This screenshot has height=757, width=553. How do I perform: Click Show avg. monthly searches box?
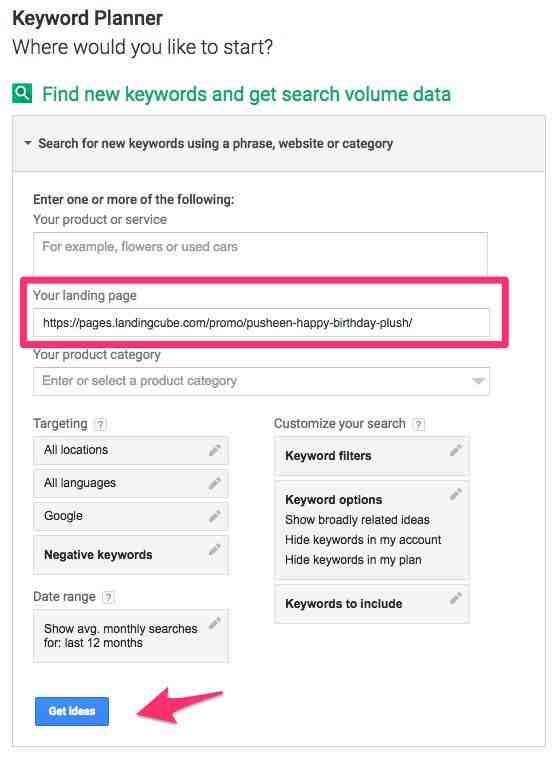[131, 636]
